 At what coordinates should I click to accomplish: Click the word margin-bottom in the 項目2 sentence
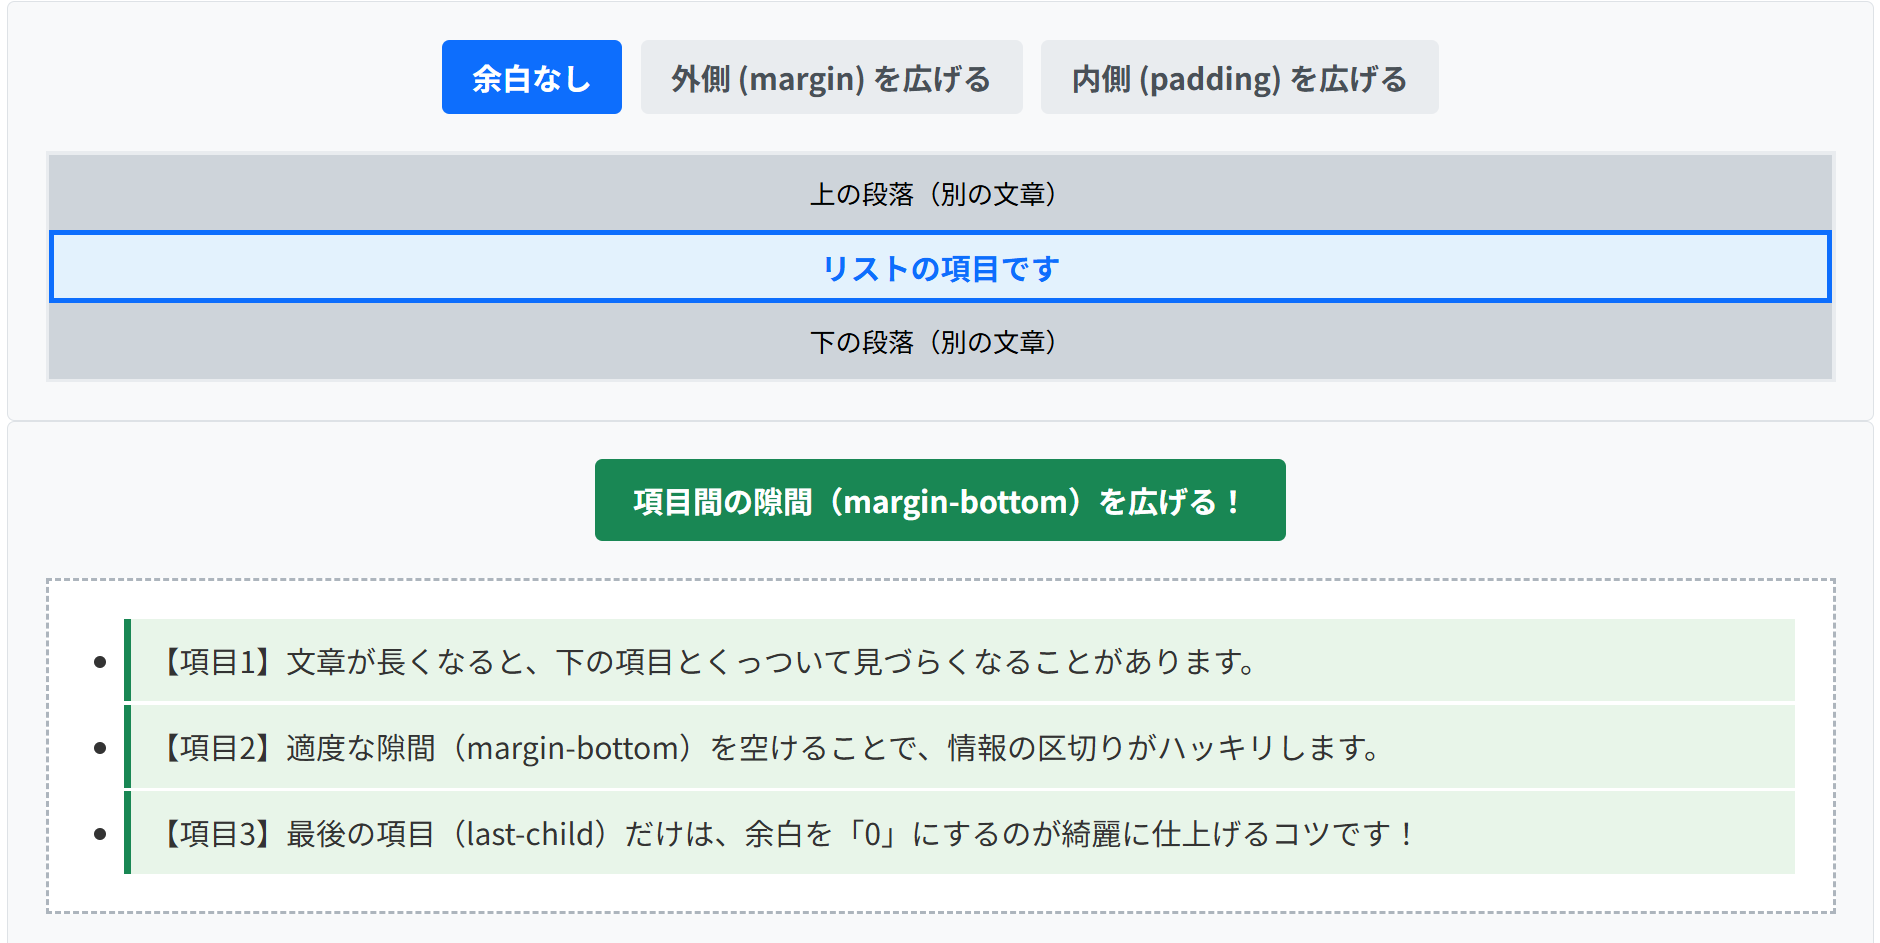click(573, 748)
